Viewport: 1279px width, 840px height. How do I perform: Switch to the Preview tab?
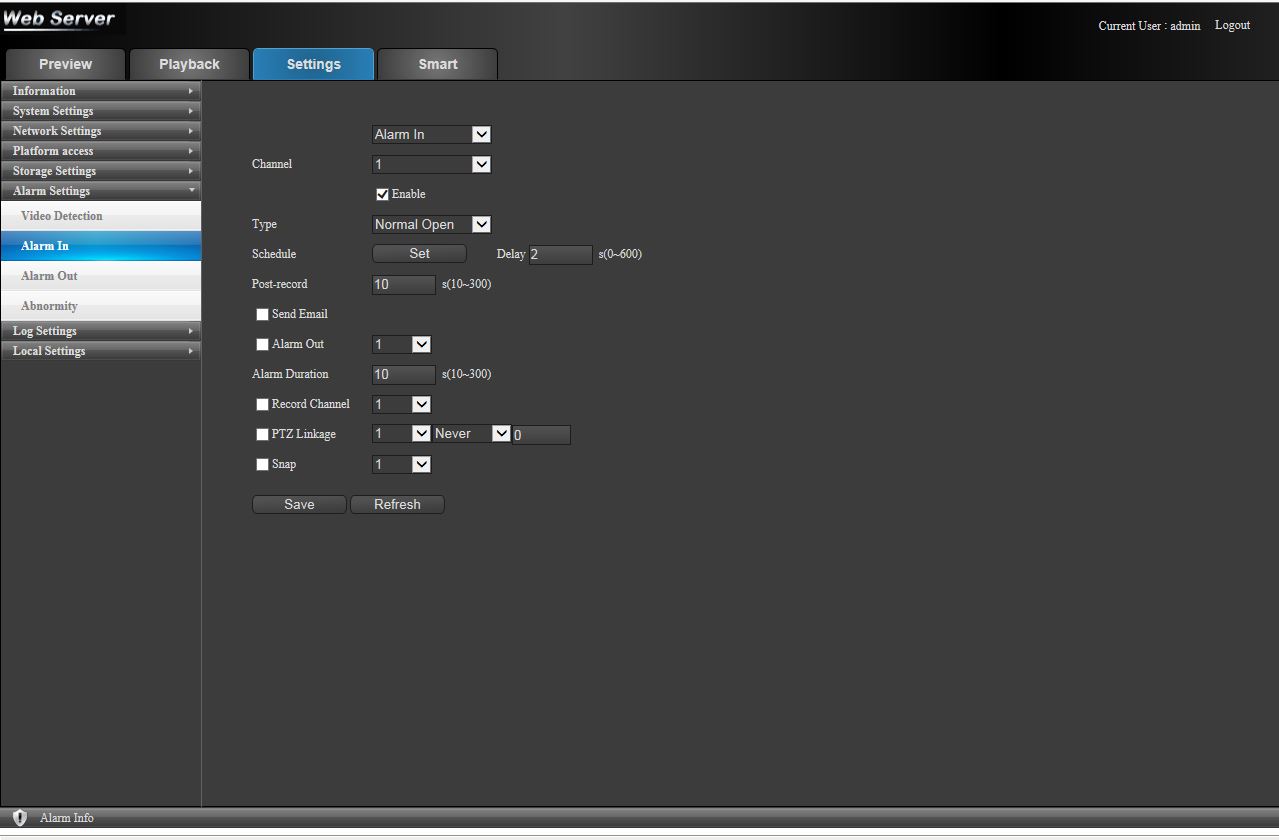[65, 64]
